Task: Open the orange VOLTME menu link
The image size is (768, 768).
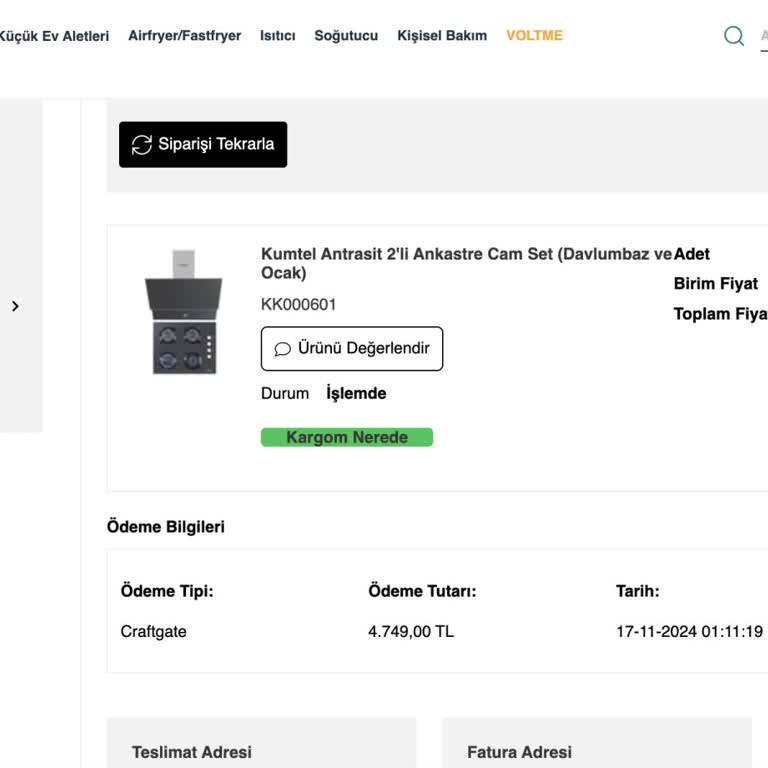Action: pos(534,35)
